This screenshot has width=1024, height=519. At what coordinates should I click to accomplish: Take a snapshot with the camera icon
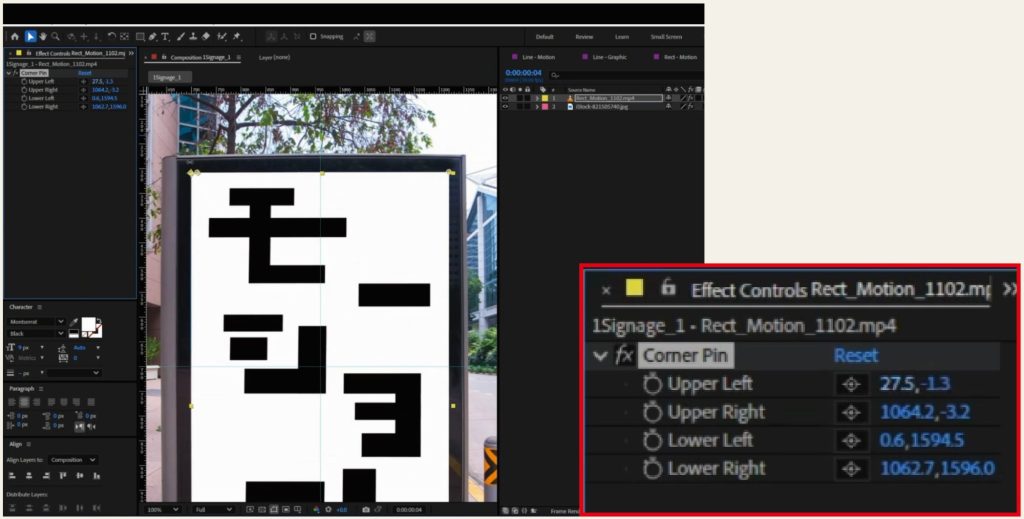click(x=366, y=509)
